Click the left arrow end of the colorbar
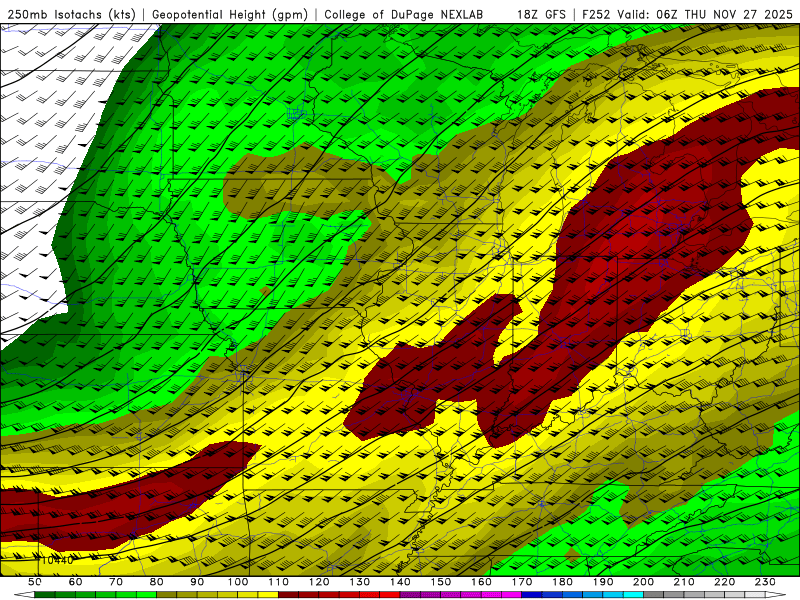Viewport: 800px width, 600px height. 24,595
